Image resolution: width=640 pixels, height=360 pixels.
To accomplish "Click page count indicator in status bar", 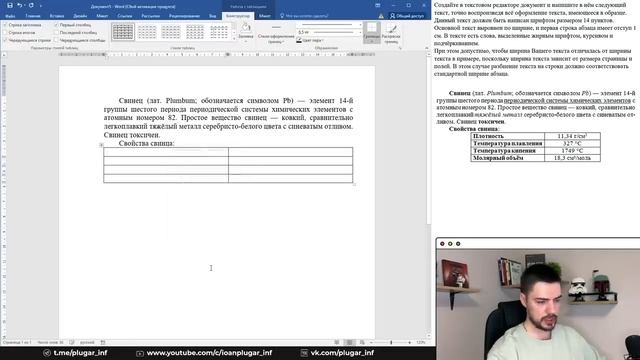I will coord(17,342).
